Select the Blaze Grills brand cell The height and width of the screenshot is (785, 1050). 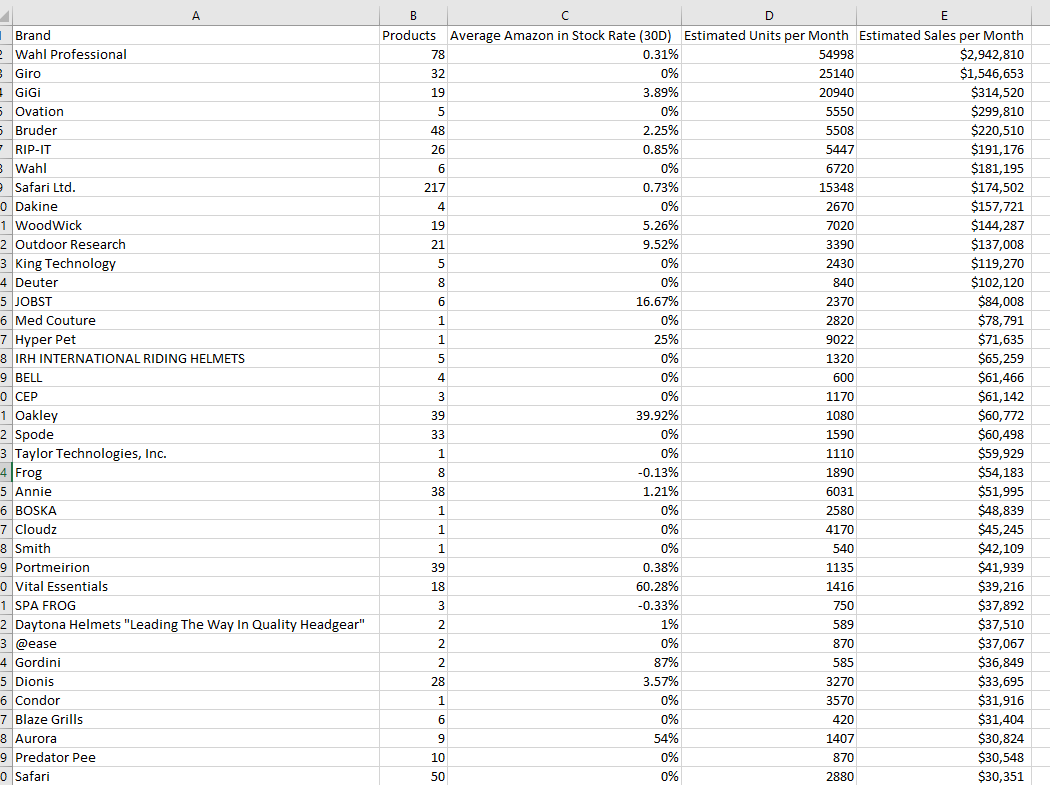pos(196,719)
